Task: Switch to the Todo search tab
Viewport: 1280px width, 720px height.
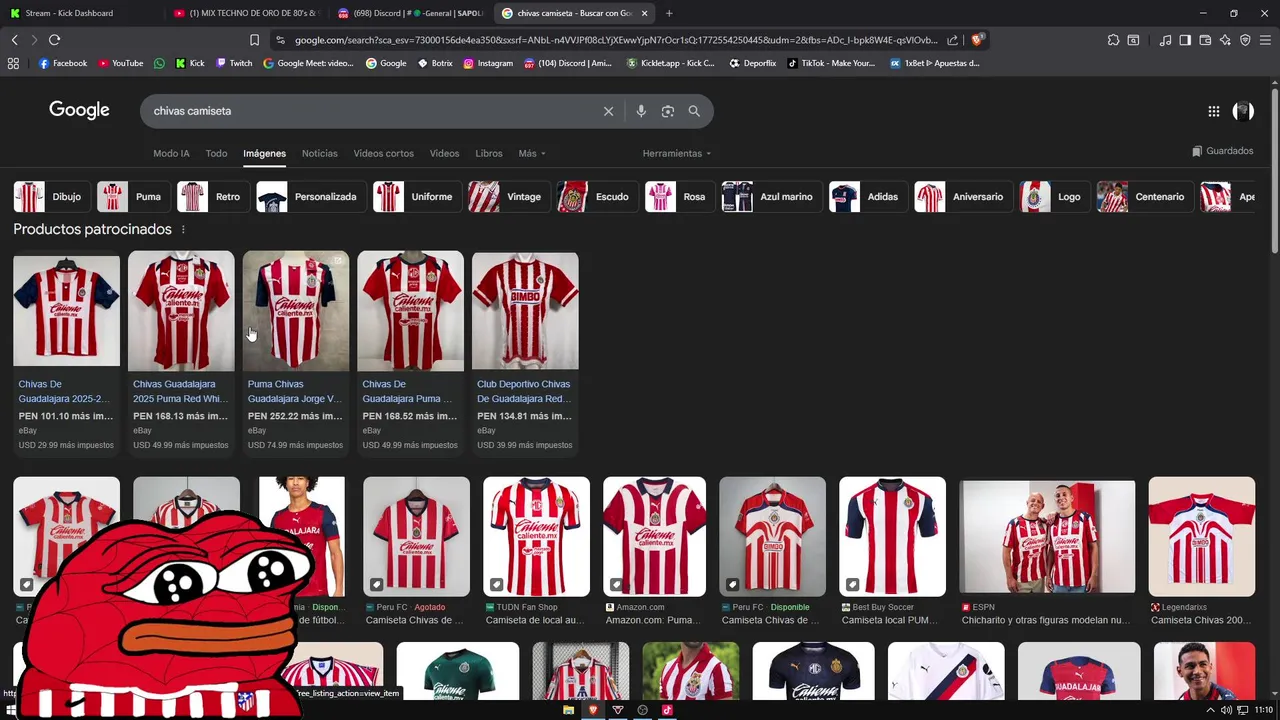Action: coord(216,153)
